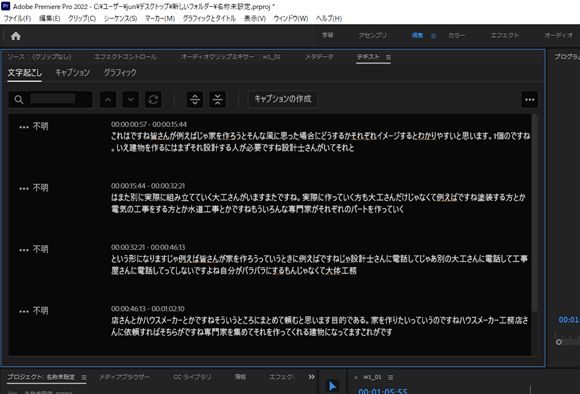Image resolution: width=580 pixels, height=394 pixels.
Task: Go to next search result arrow
Action: point(131,100)
